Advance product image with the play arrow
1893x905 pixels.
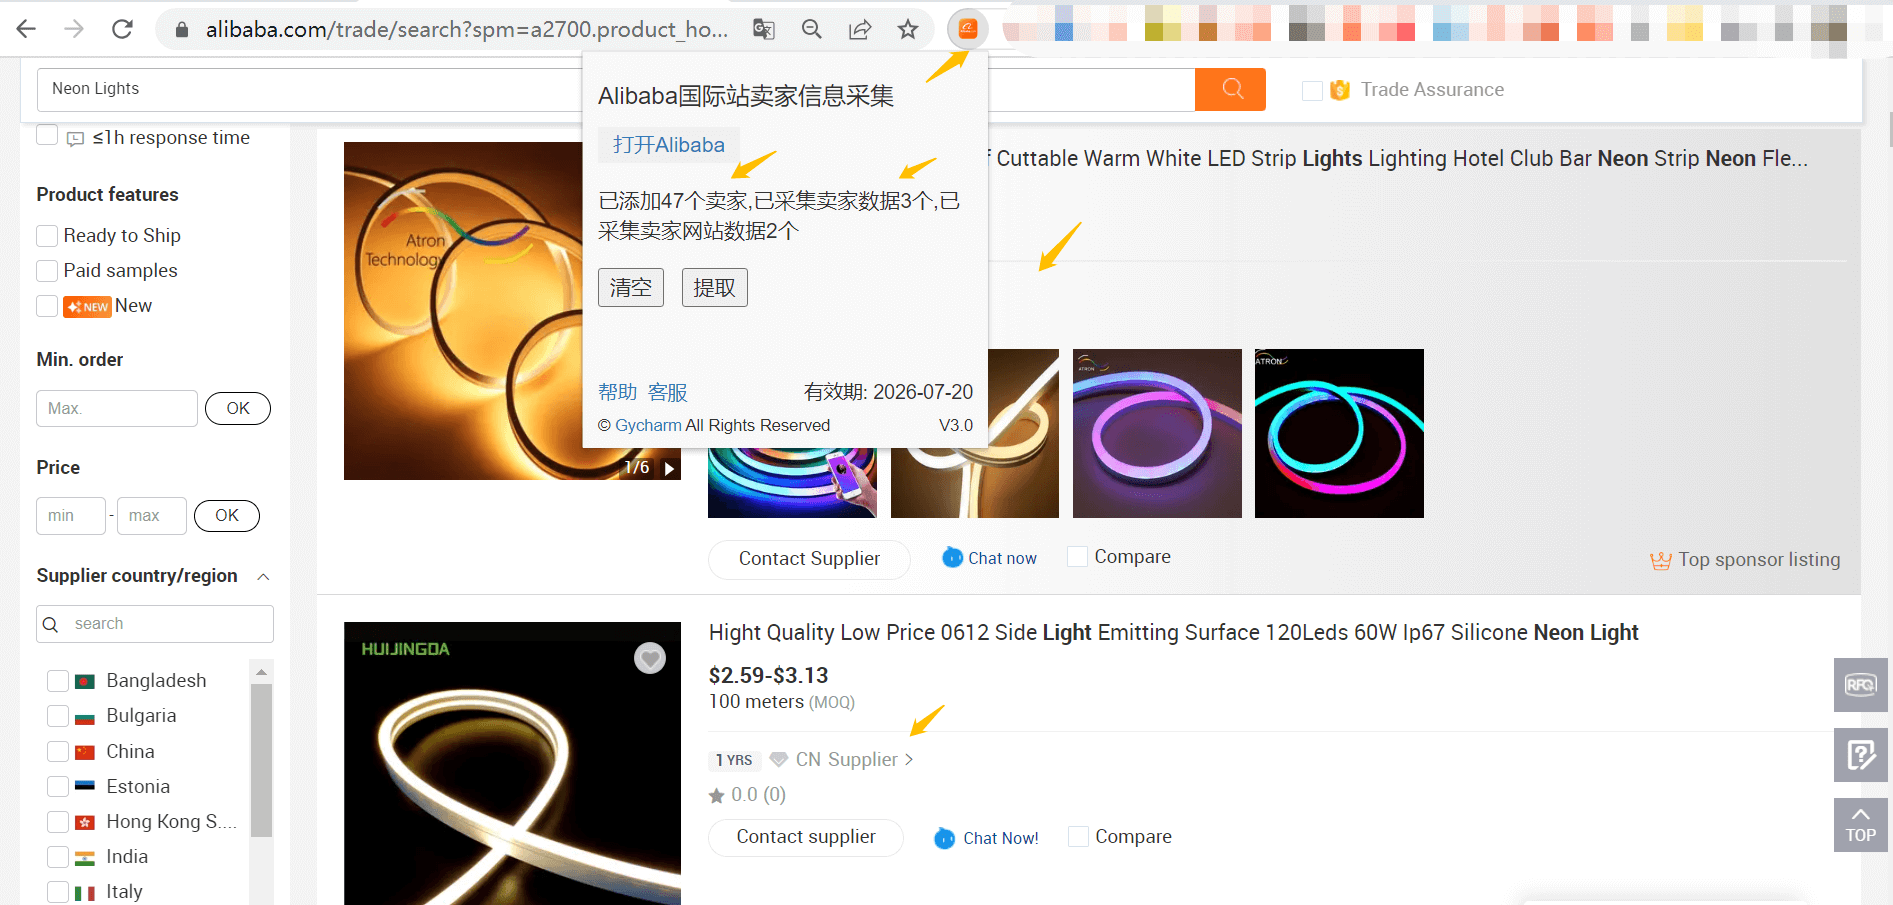point(669,468)
